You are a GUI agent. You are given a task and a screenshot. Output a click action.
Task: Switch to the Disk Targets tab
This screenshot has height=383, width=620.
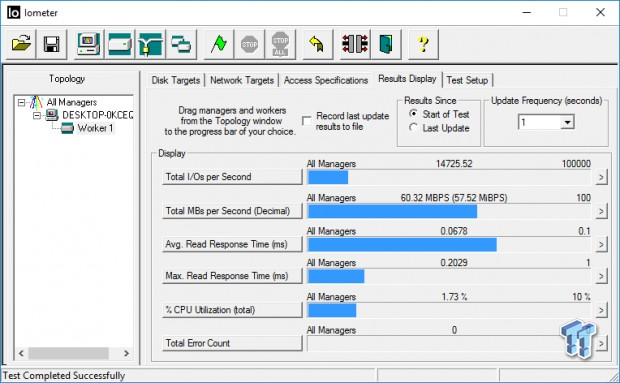point(176,80)
